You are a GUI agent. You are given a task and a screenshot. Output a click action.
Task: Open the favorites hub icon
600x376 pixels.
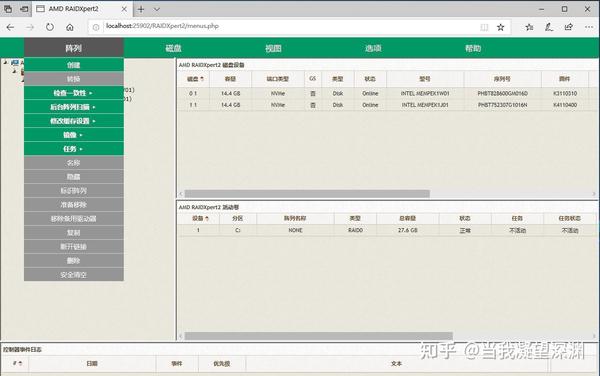[529, 27]
